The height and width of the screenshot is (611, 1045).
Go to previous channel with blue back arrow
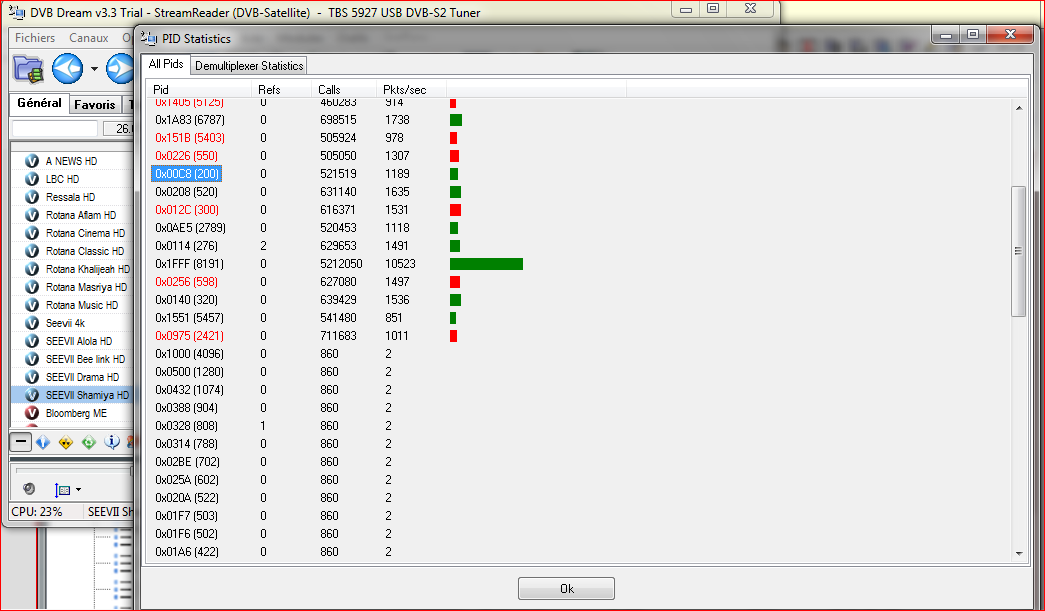pyautogui.click(x=67, y=69)
